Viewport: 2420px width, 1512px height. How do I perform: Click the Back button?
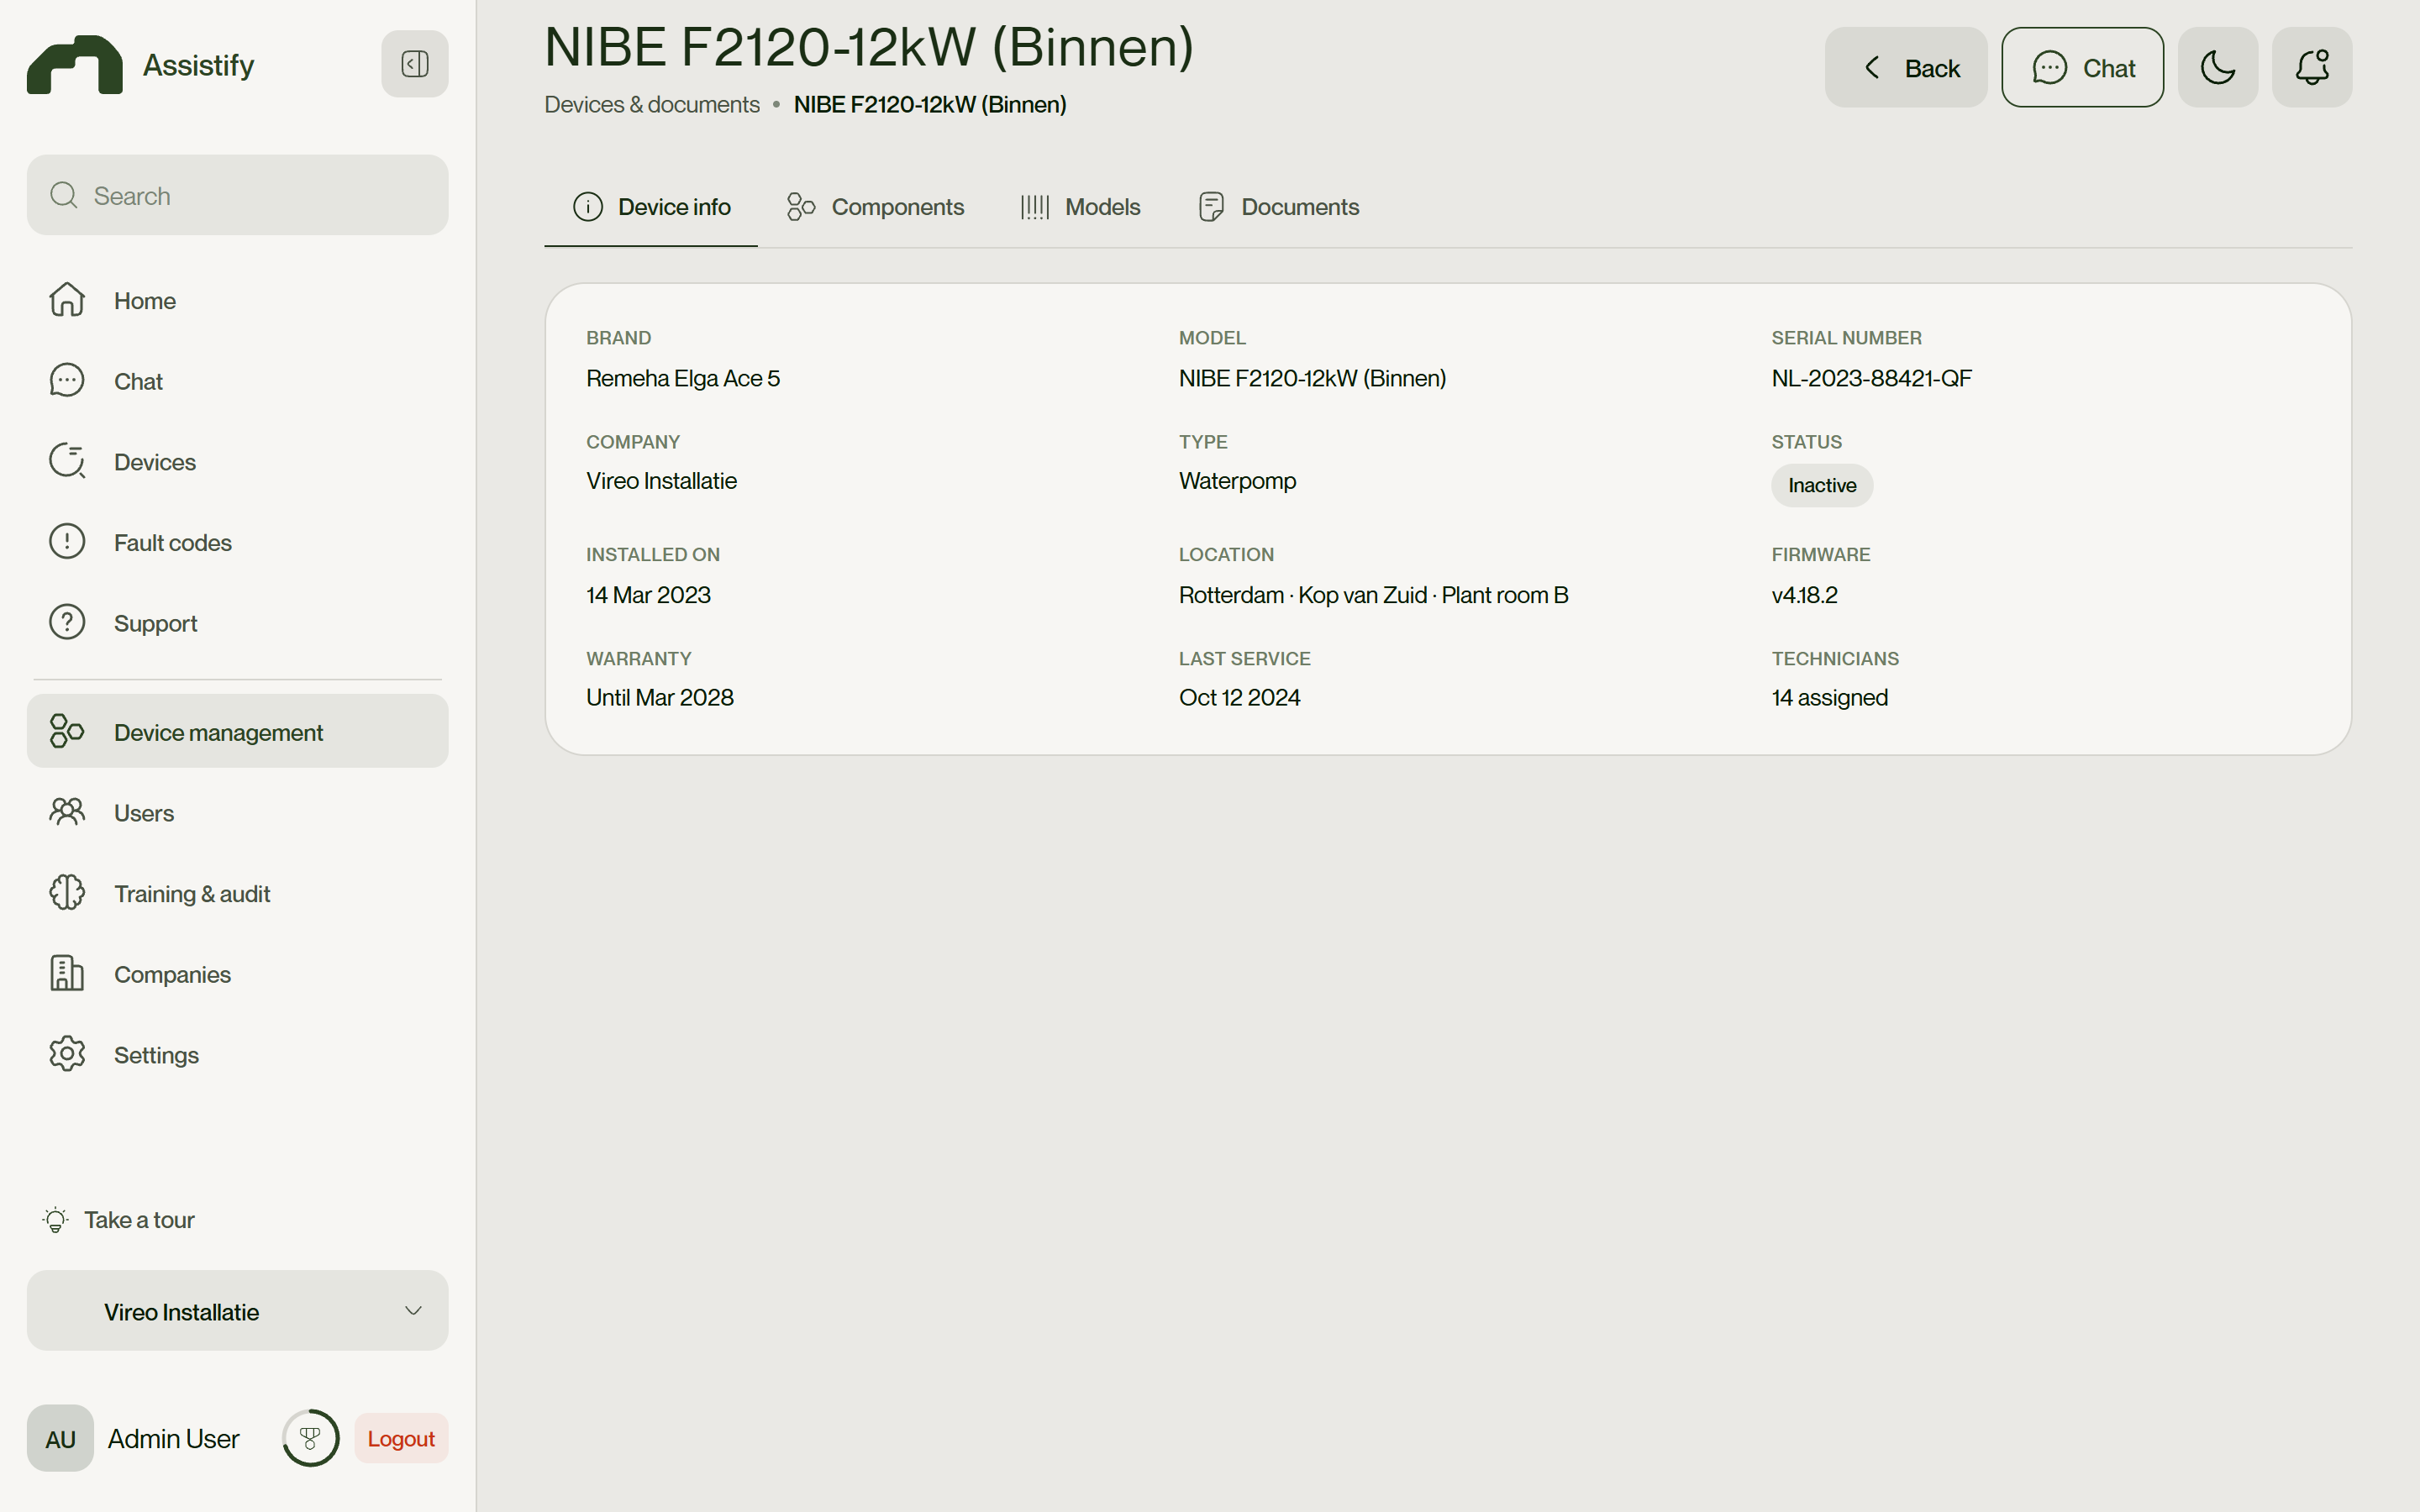click(1906, 67)
